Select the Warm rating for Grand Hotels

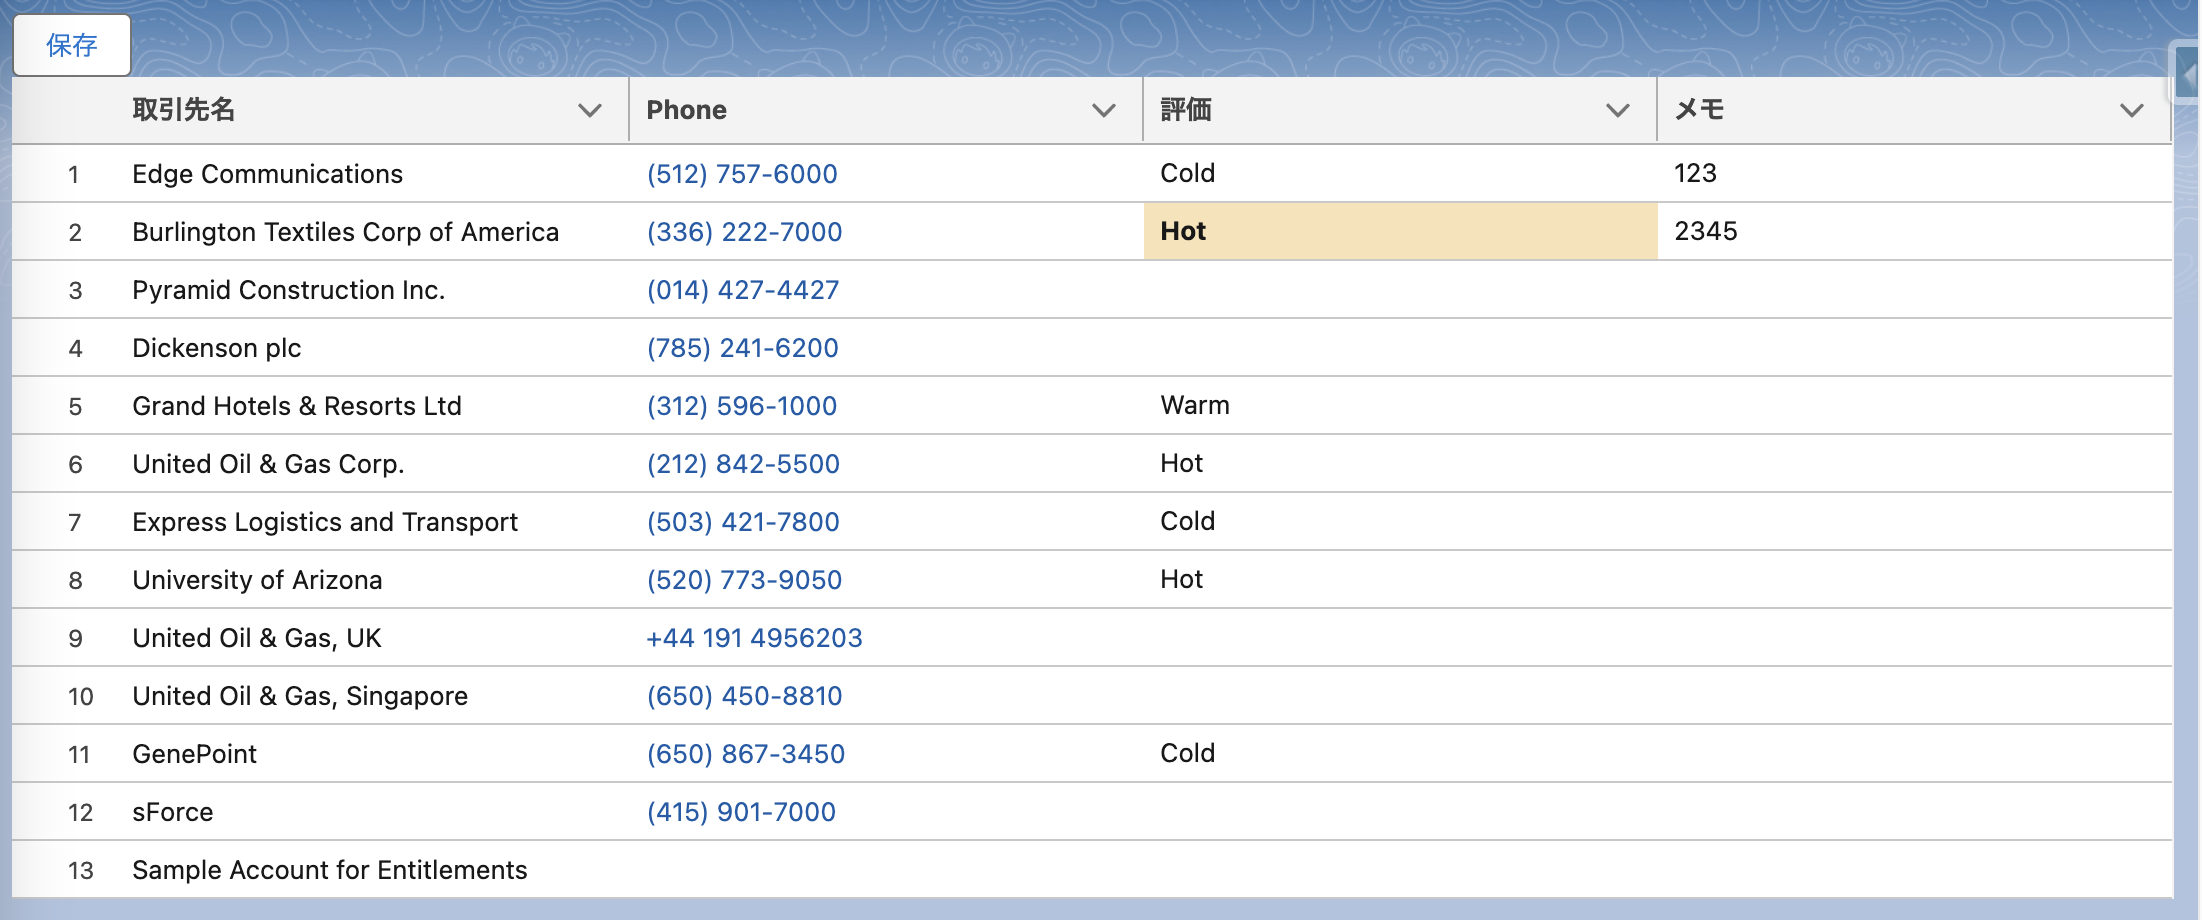1195,405
